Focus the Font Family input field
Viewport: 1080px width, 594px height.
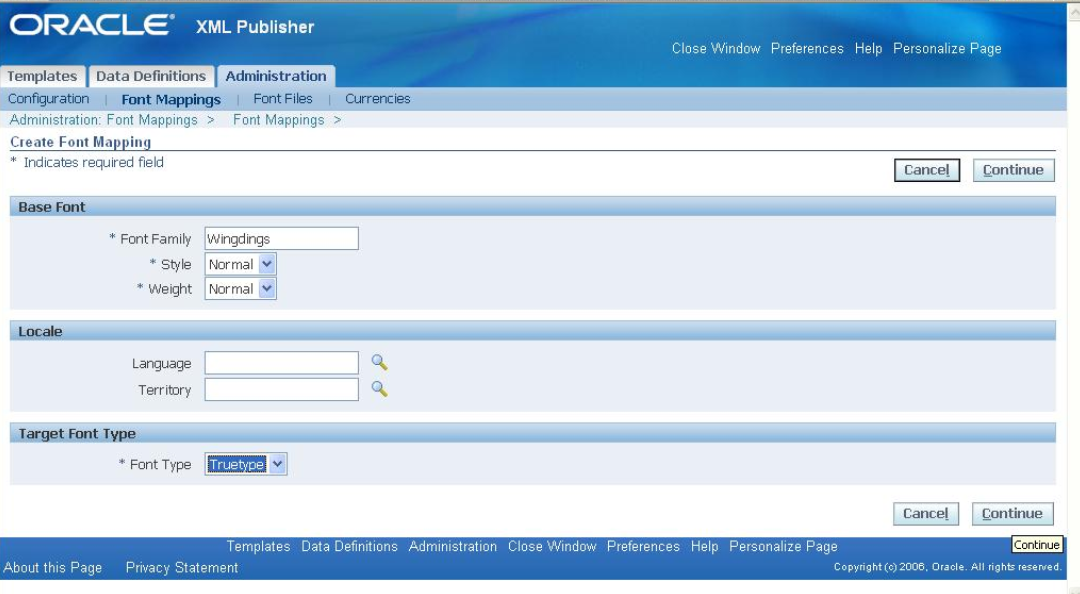coord(282,238)
